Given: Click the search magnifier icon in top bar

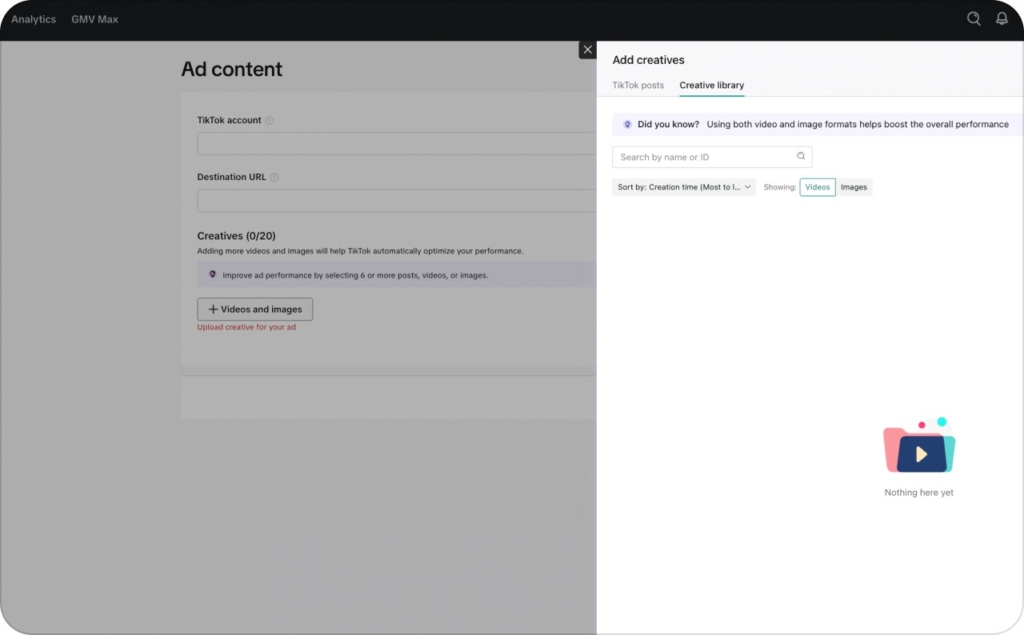Looking at the screenshot, I should pyautogui.click(x=973, y=19).
